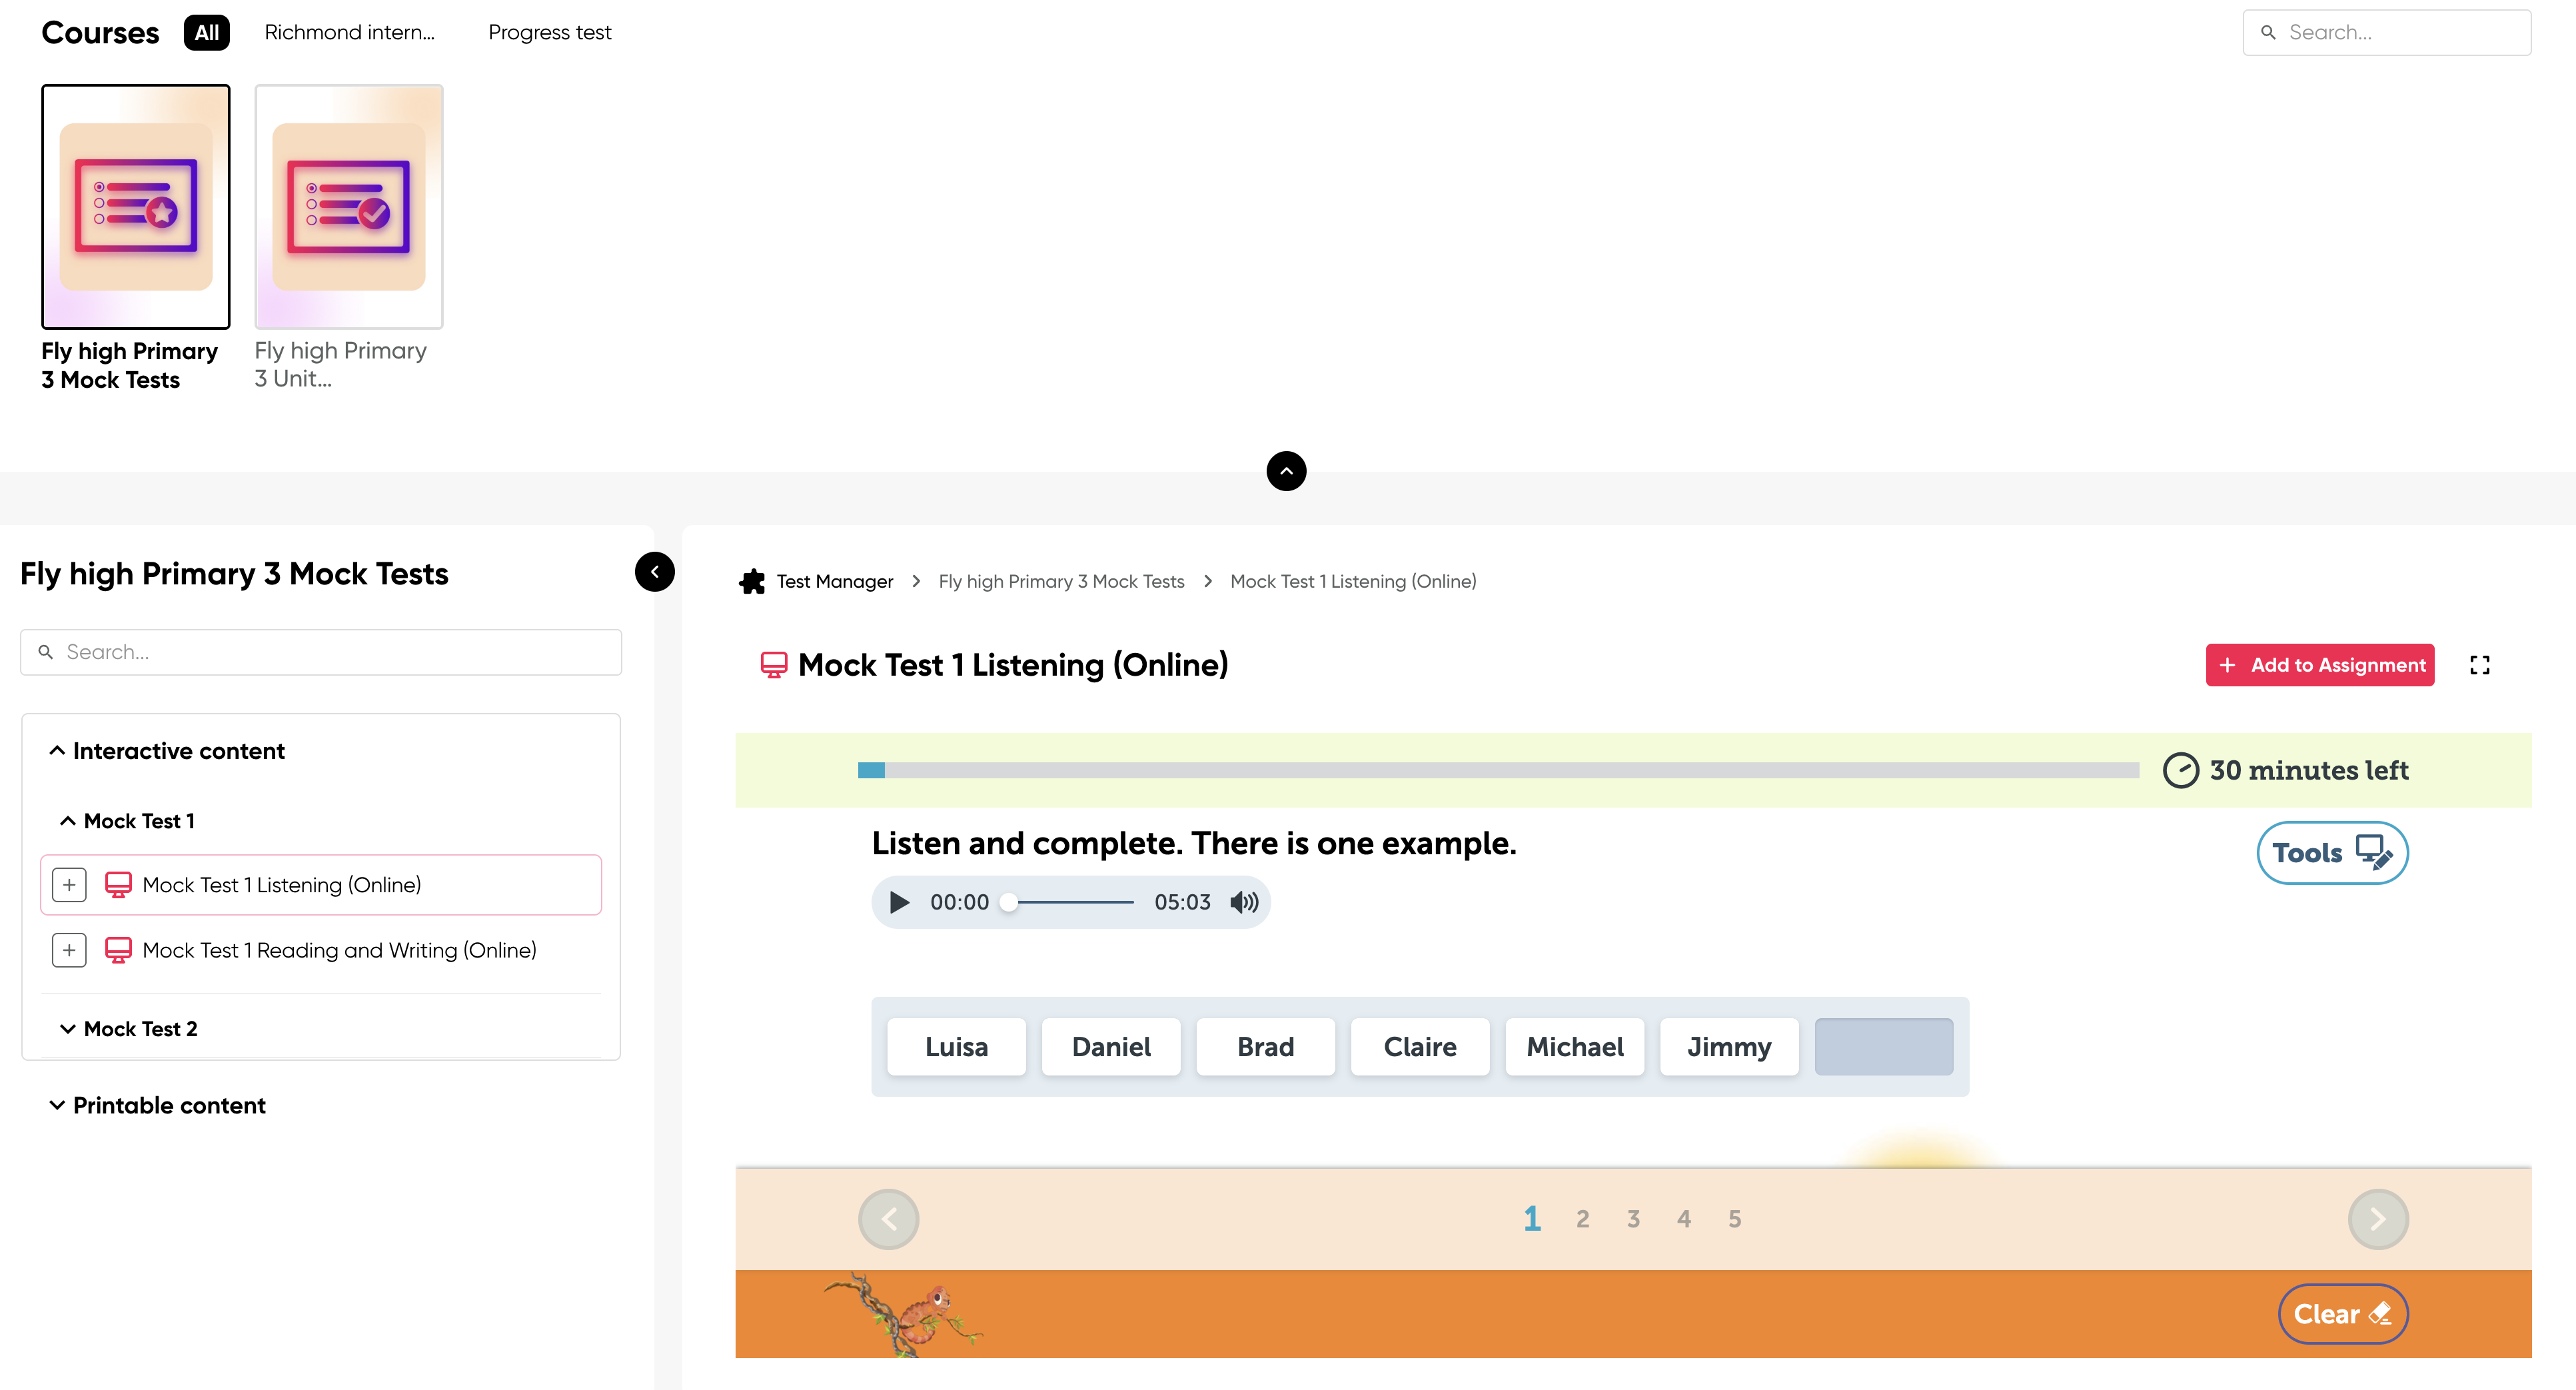Collapse the courses section with up arrow
Image resolution: width=2576 pixels, height=1390 pixels.
[x=1286, y=471]
